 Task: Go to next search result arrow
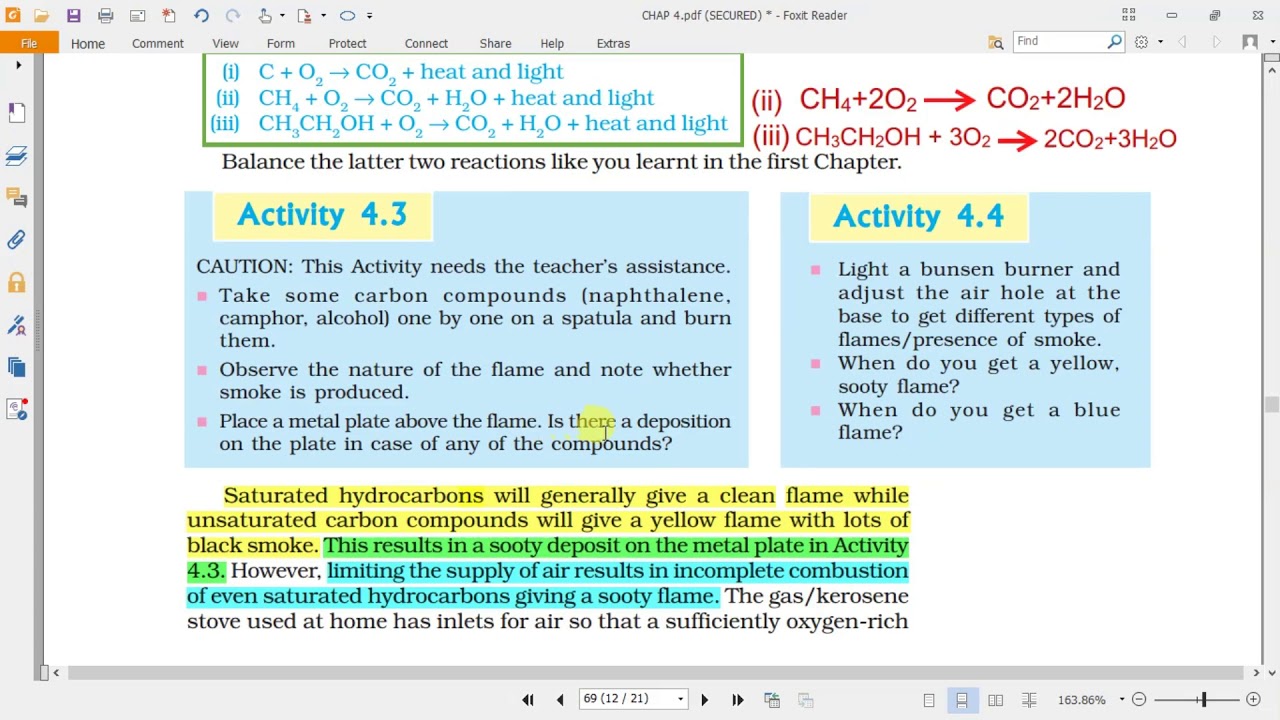pyautogui.click(x=1216, y=42)
